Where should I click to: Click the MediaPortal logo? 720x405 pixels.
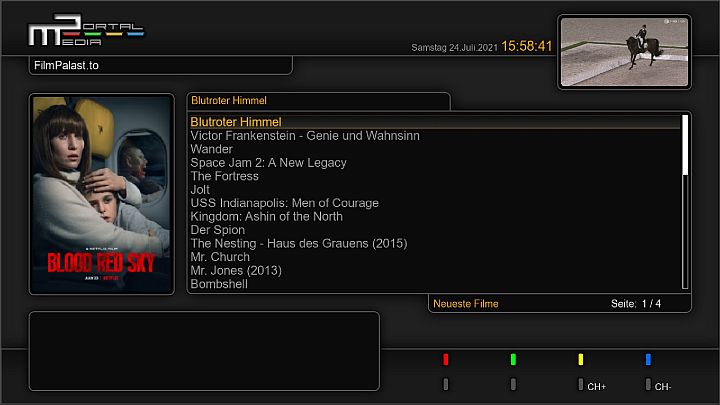(x=85, y=33)
